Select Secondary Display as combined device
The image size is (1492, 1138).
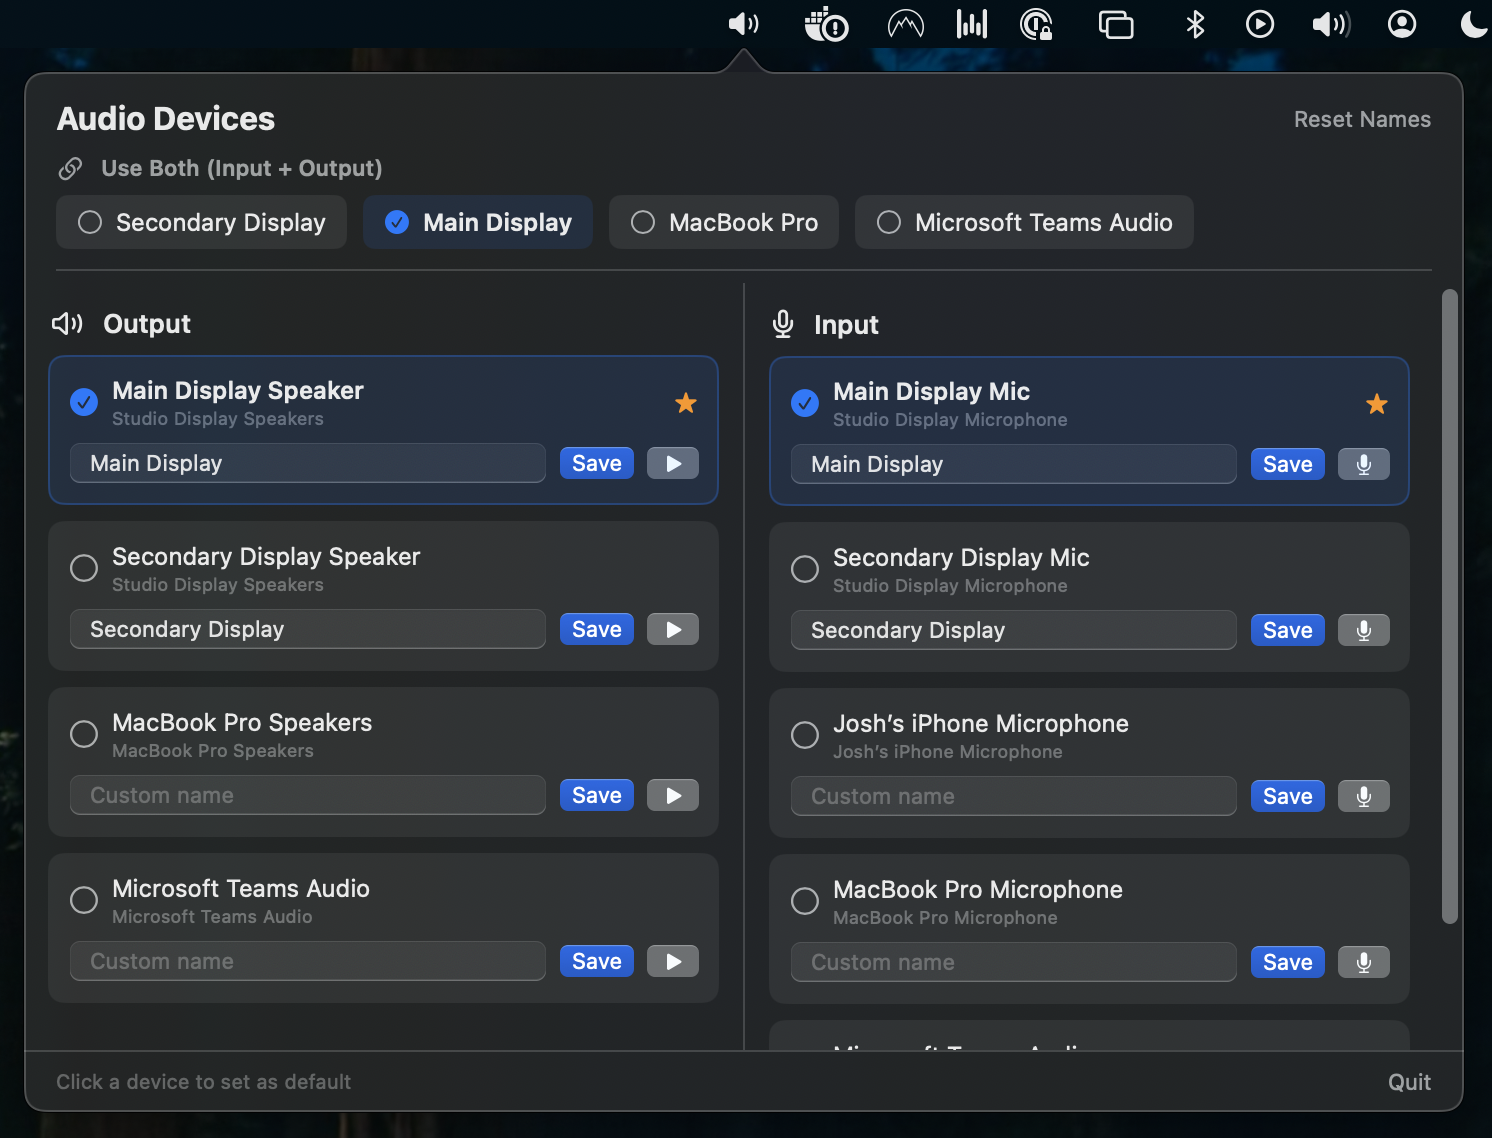[x=201, y=222]
